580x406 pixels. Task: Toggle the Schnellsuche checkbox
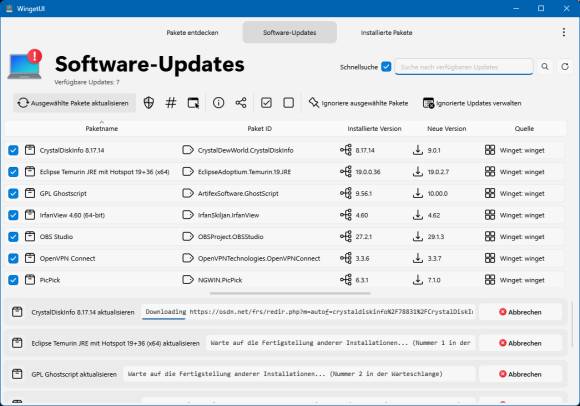pyautogui.click(x=386, y=67)
